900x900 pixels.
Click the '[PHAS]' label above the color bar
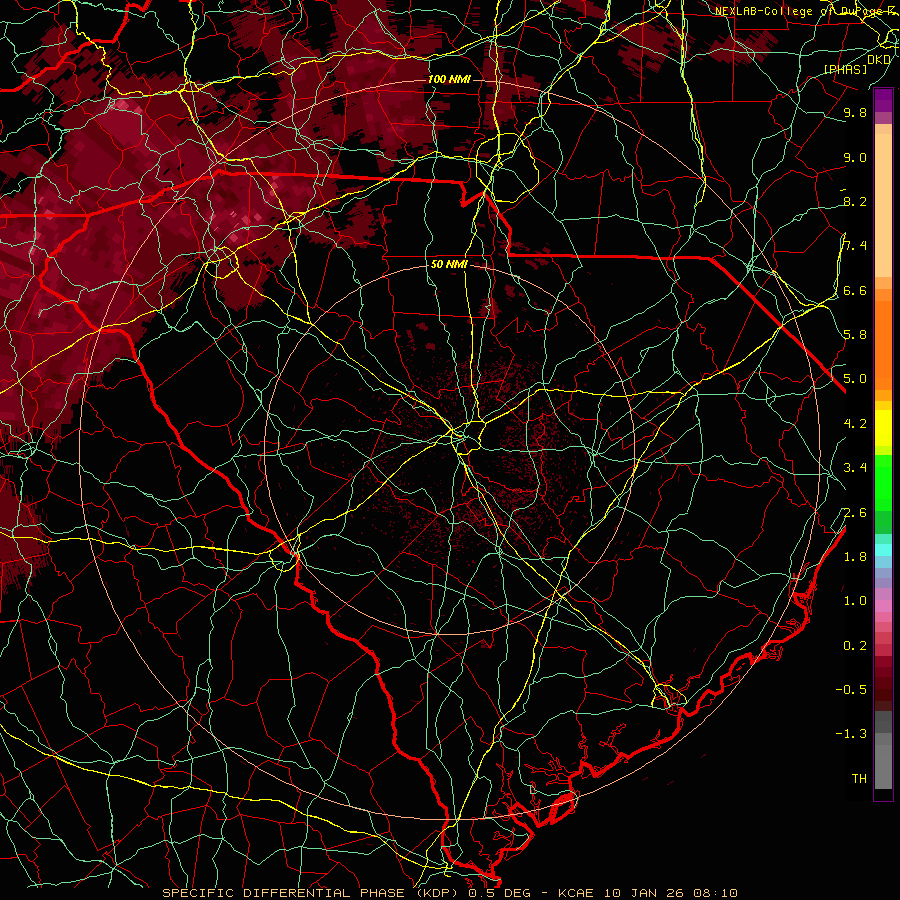tap(845, 70)
